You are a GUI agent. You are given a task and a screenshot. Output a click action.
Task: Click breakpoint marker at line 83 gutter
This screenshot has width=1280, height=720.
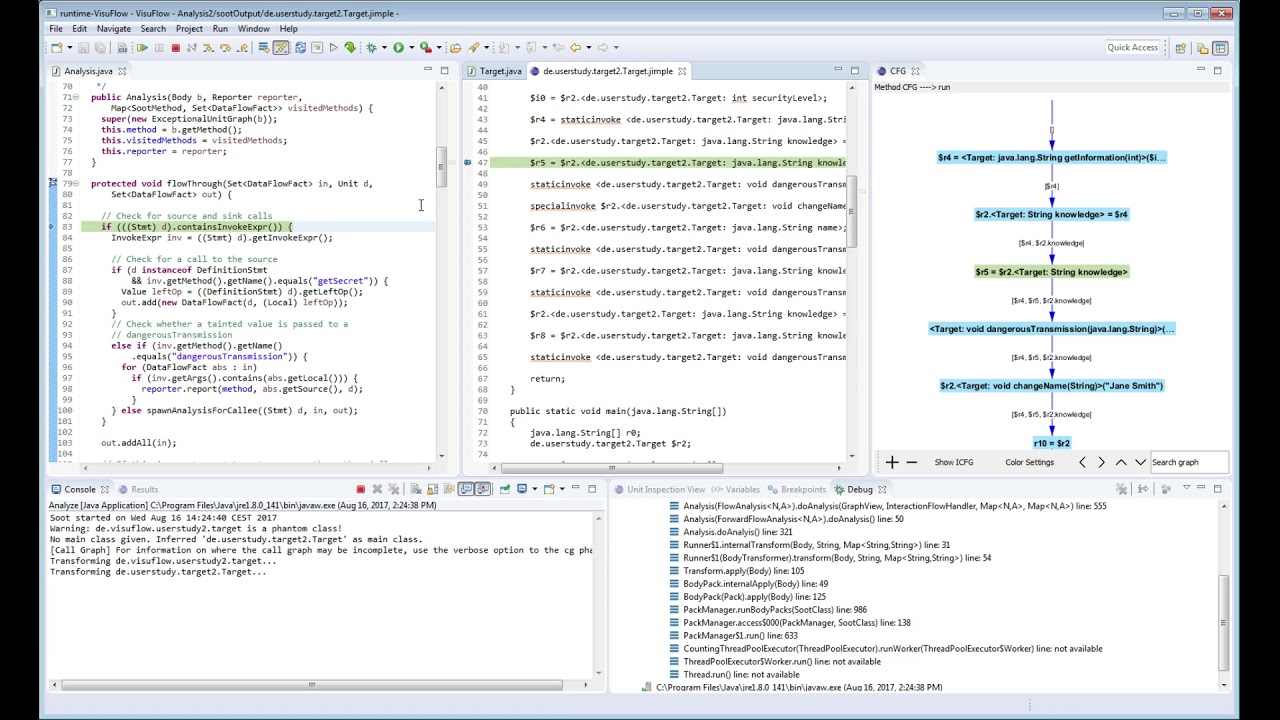[x=52, y=227]
